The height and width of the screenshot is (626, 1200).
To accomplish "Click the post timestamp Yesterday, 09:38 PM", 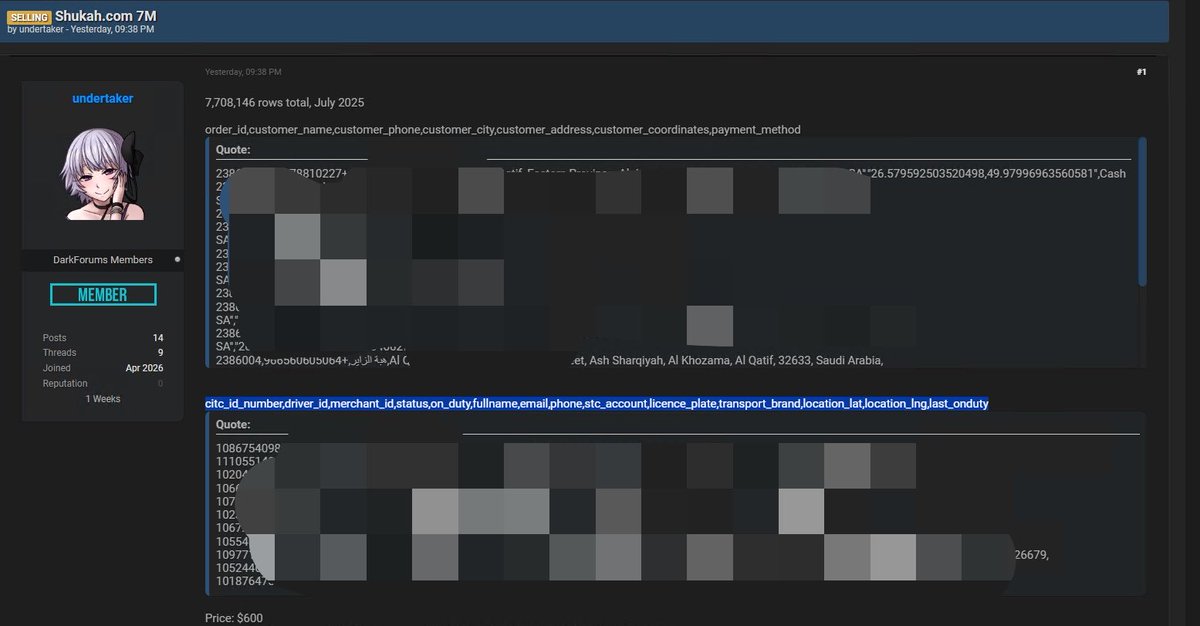I will tap(243, 72).
